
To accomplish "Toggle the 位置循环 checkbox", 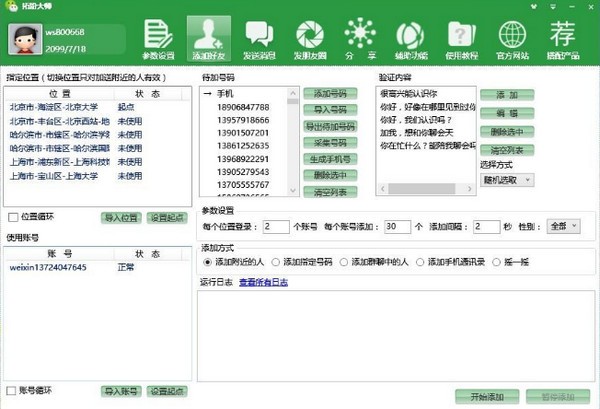I will [13, 217].
